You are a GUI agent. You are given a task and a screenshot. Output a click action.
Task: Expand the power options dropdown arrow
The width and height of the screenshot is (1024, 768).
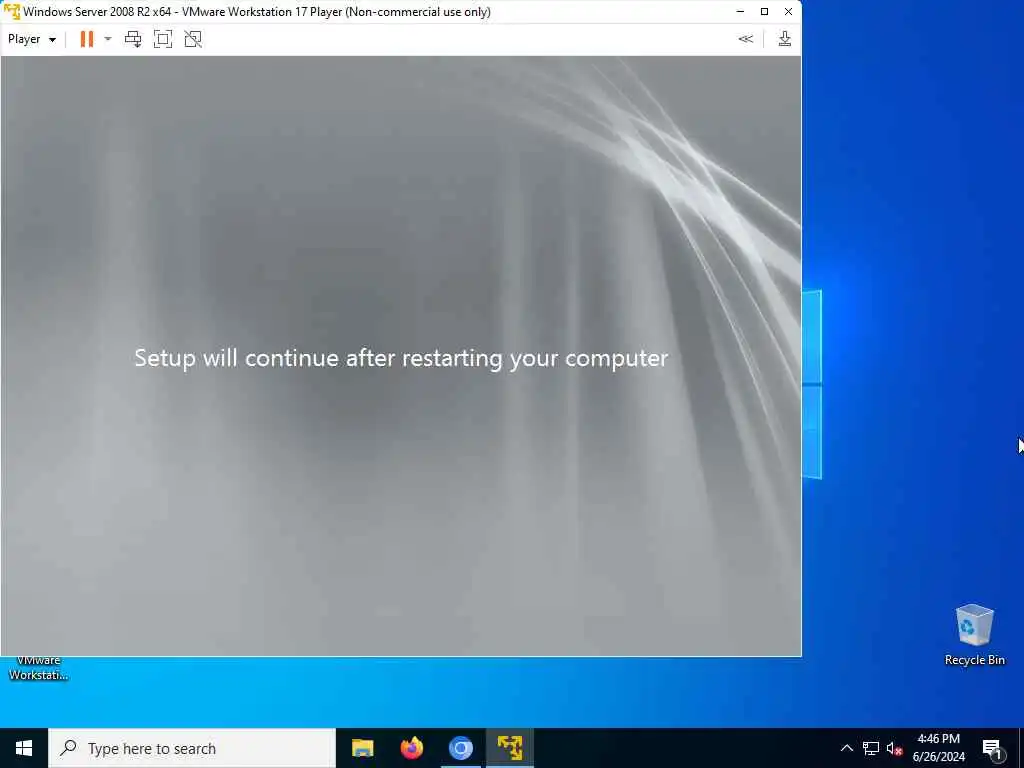[x=108, y=39]
